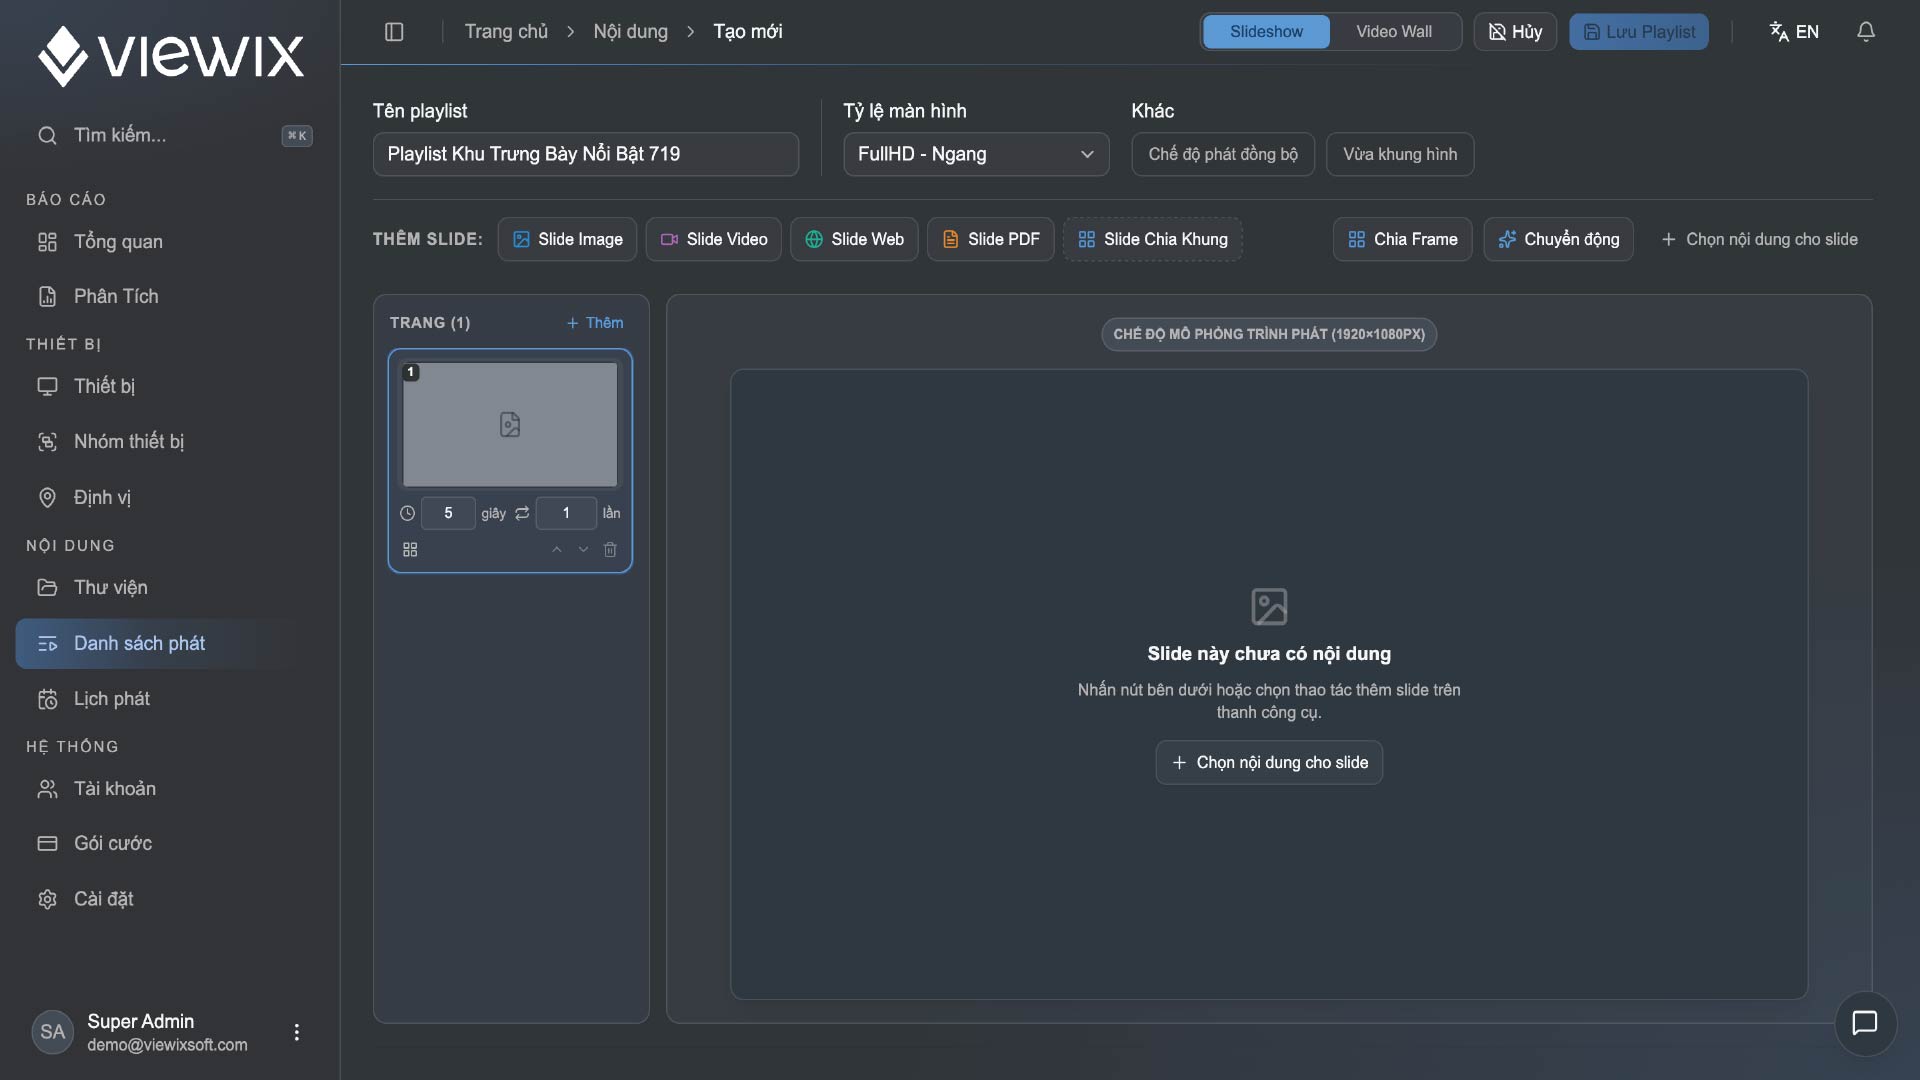Expand Tỷ lệ màn hình dropdown
Screen dimensions: 1920x1080
click(976, 154)
